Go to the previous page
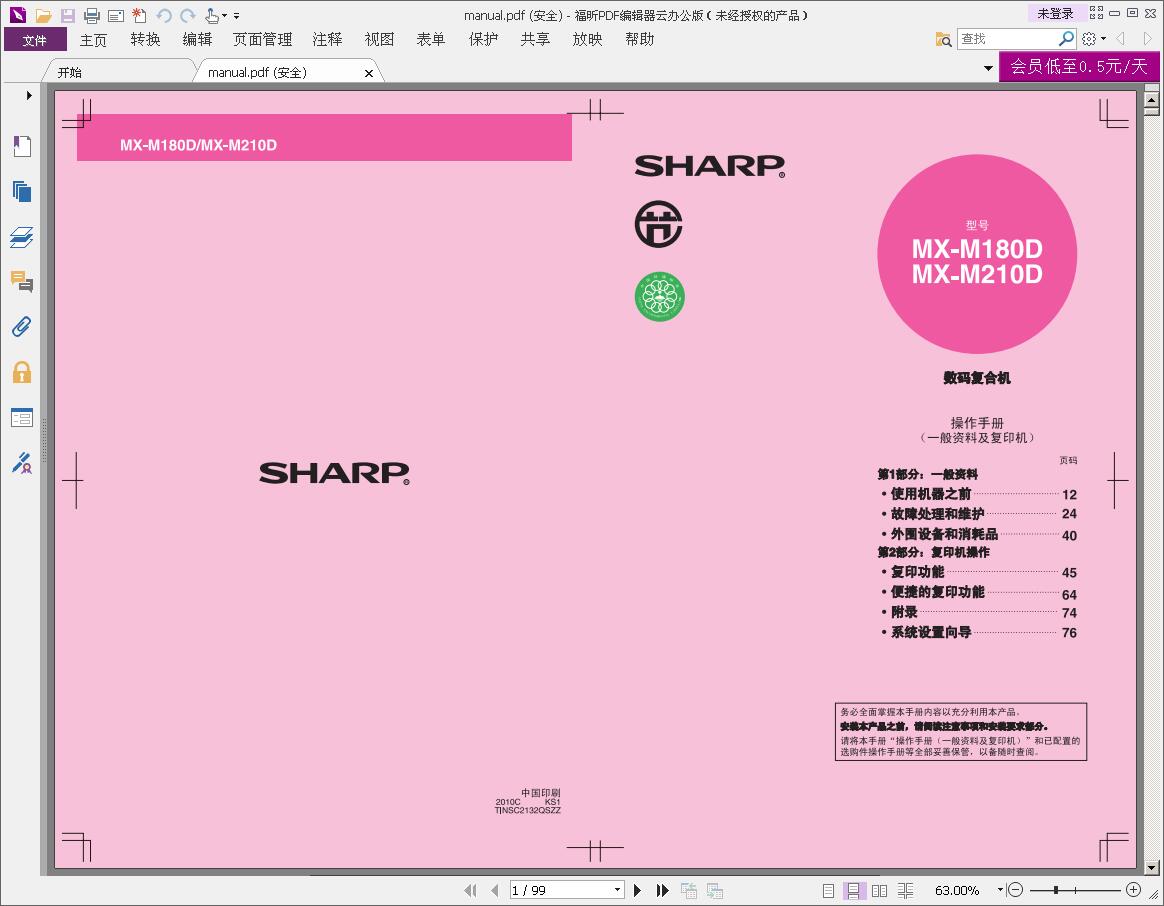The image size is (1164, 906). (494, 890)
